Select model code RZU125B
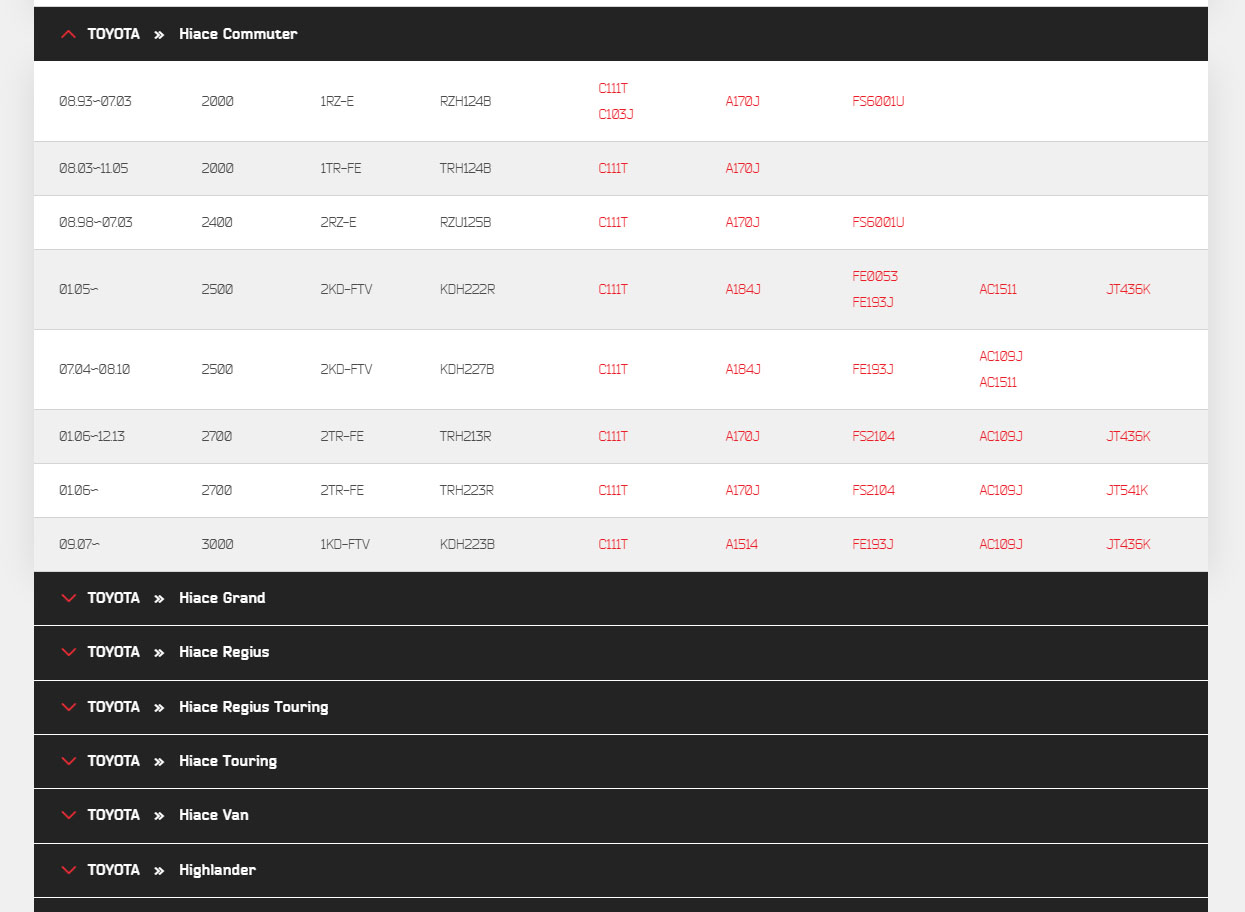This screenshot has width=1245, height=912. click(x=466, y=222)
